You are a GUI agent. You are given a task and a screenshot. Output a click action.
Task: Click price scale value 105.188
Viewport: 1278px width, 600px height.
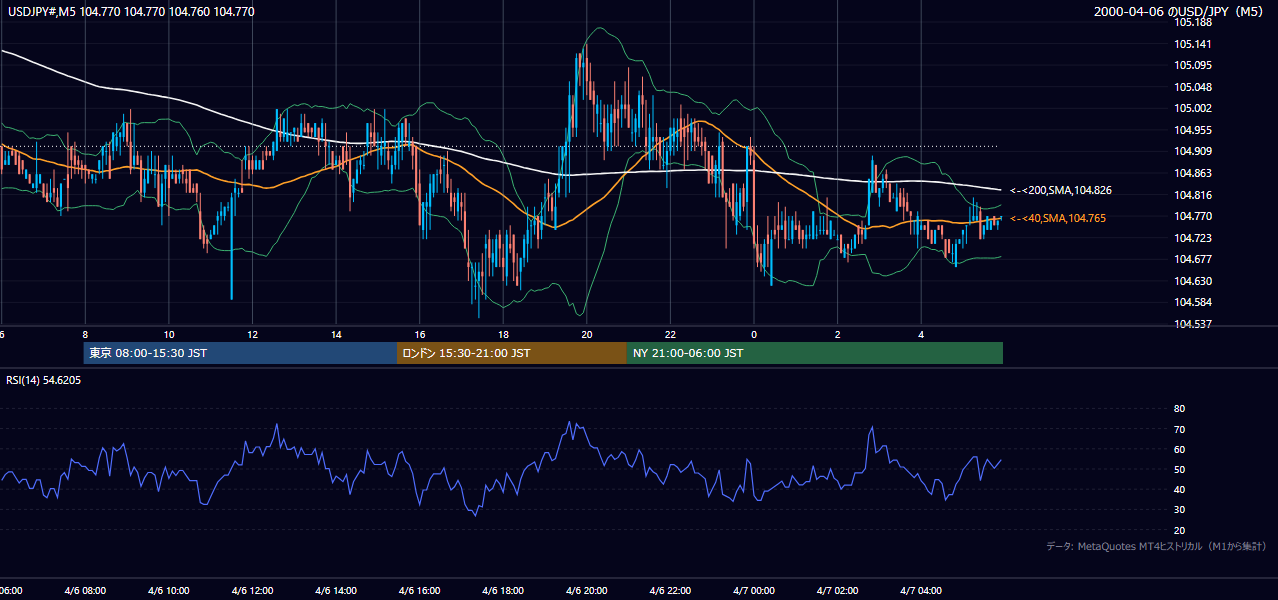tap(1192, 22)
